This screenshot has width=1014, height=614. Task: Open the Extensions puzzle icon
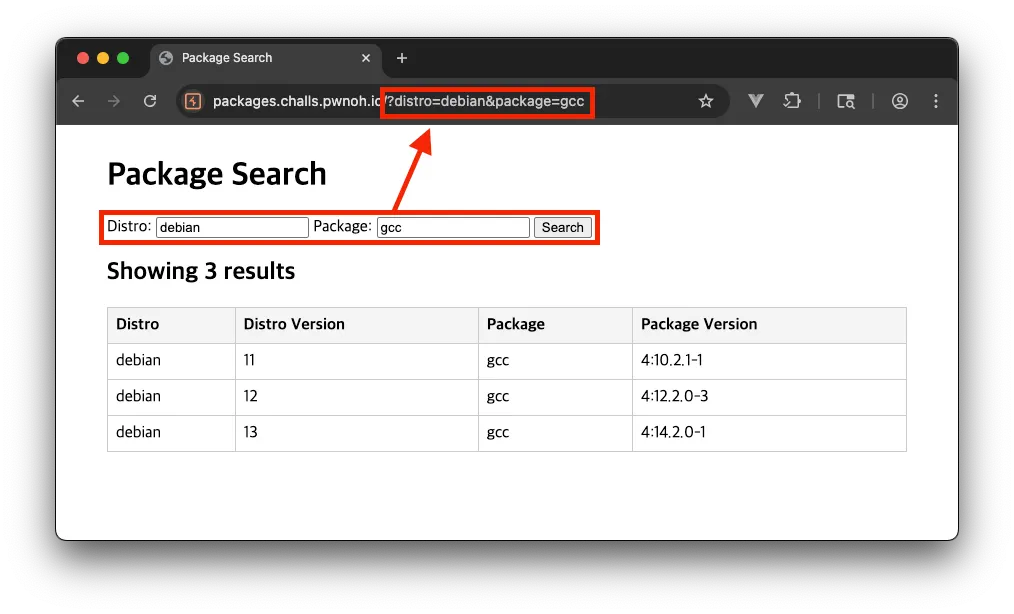[x=793, y=101]
